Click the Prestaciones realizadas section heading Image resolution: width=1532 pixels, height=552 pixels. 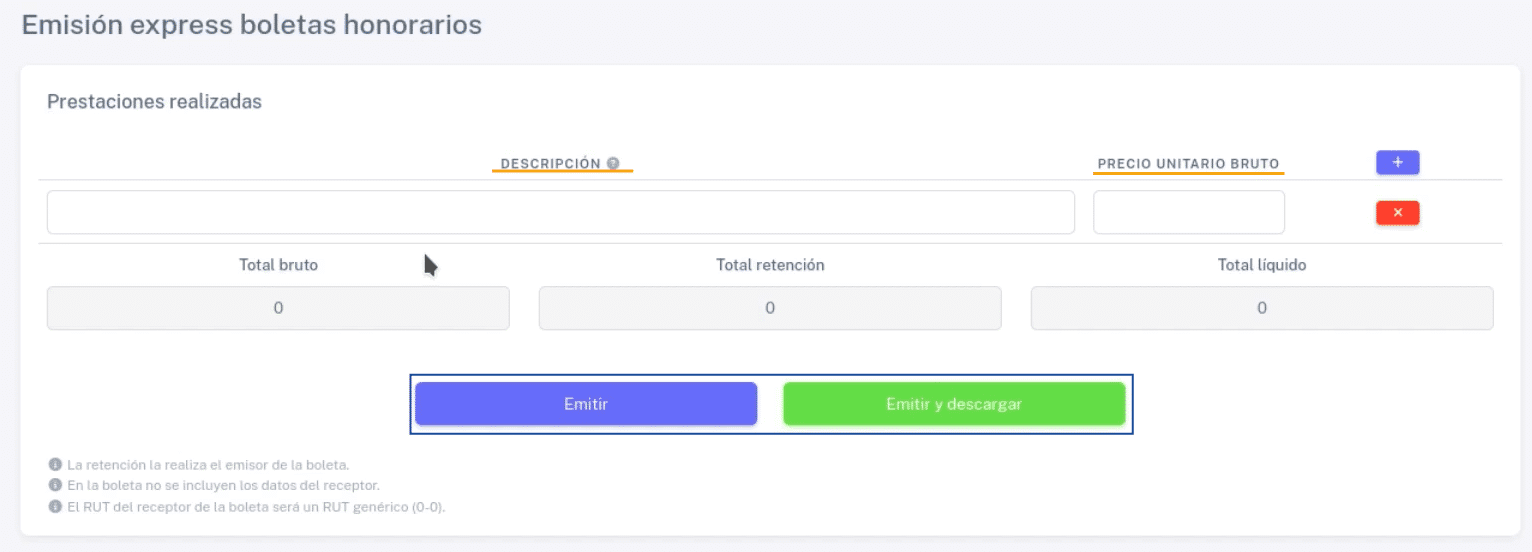click(154, 102)
